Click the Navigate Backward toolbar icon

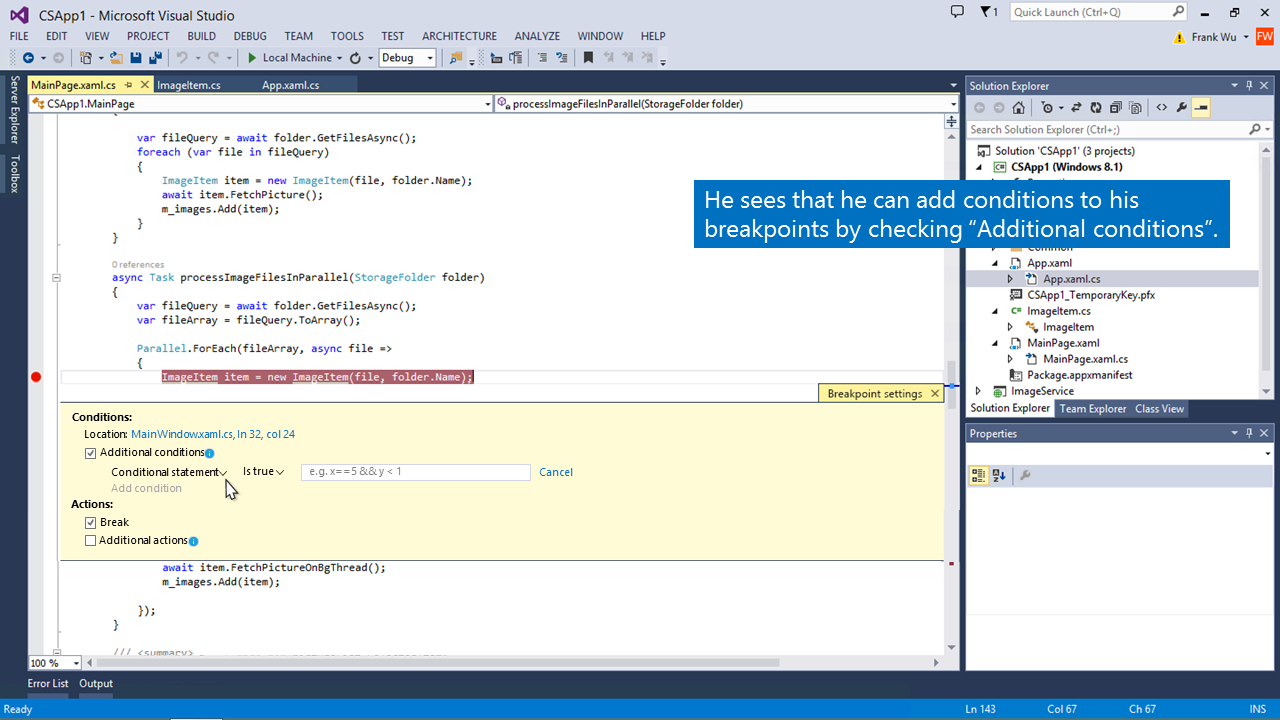click(28, 58)
